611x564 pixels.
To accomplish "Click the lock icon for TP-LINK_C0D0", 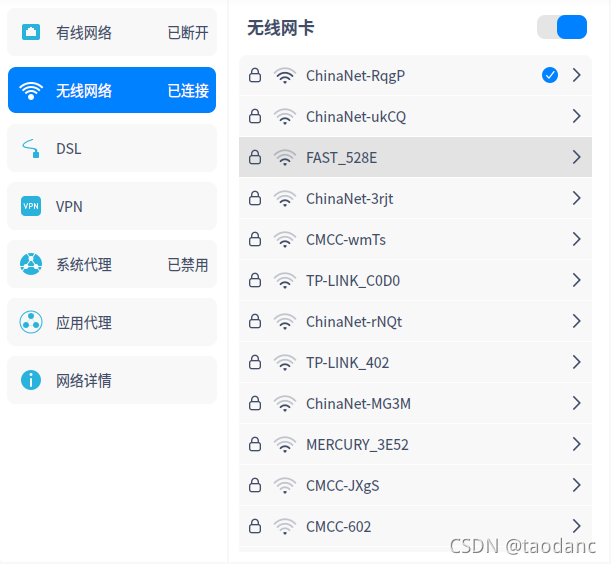I will coord(255,280).
